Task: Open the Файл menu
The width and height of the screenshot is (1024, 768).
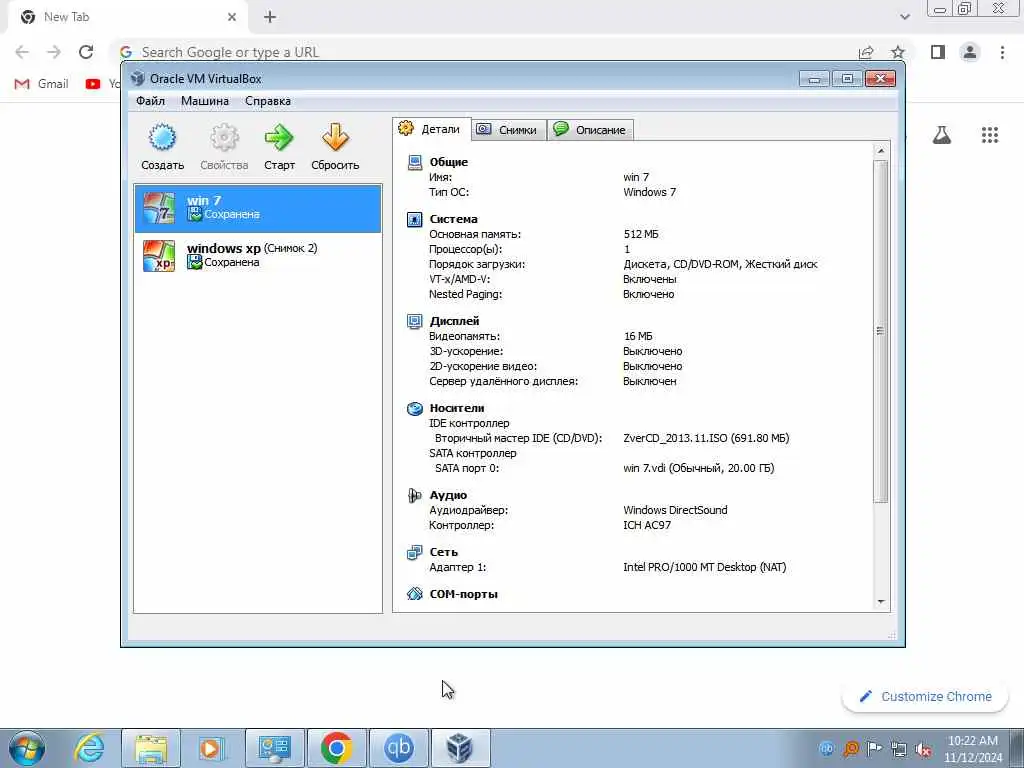Action: pos(150,101)
